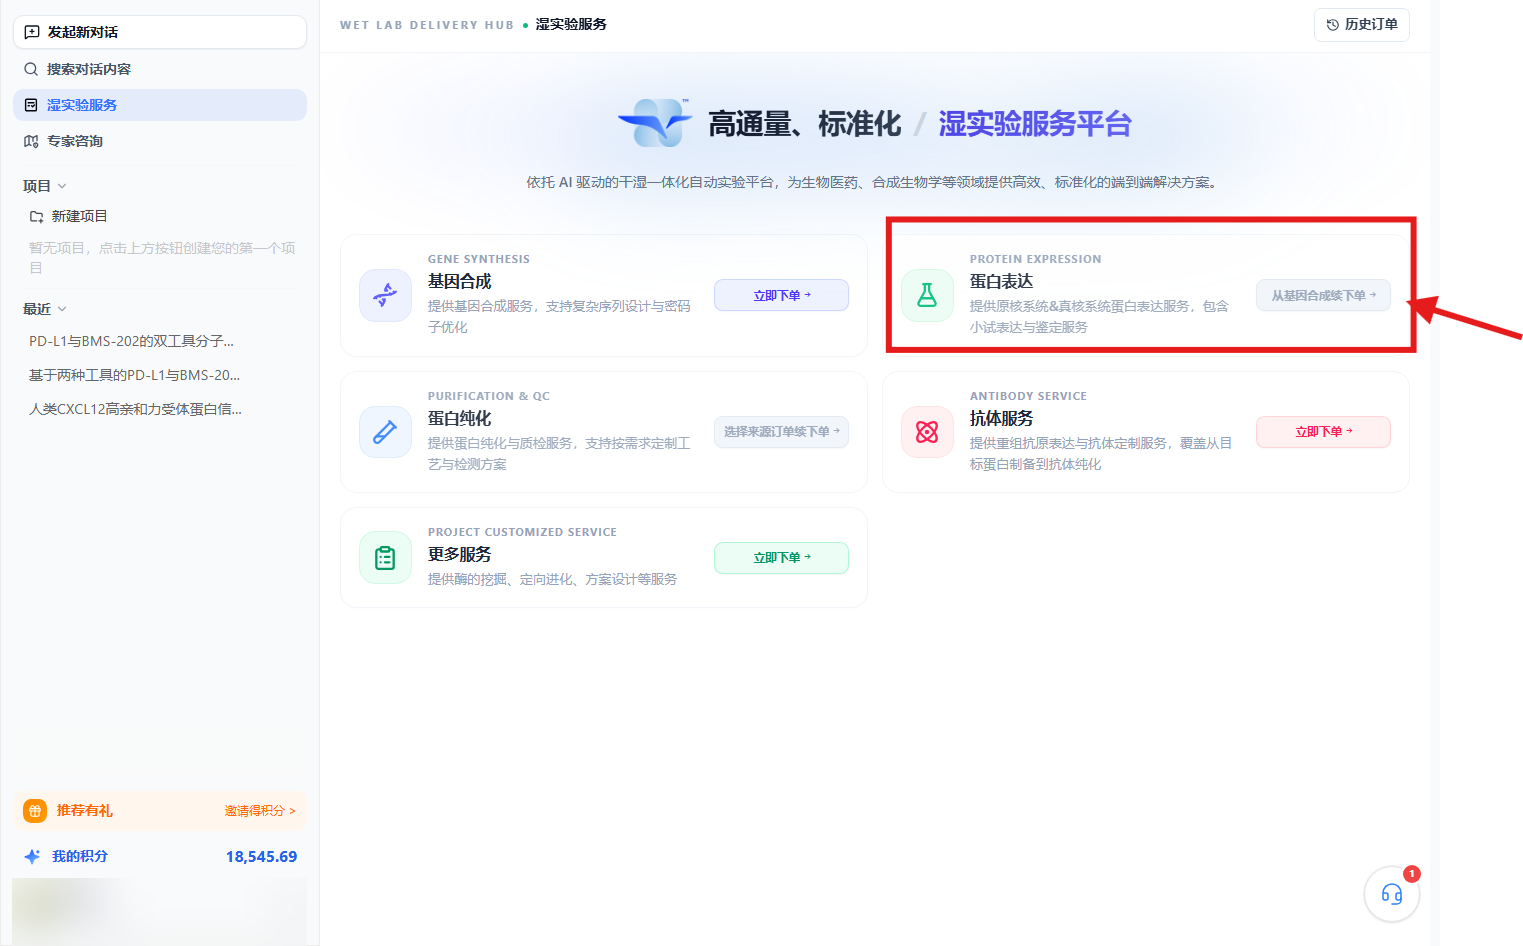This screenshot has width=1523, height=946.
Task: Click the 基因合成 card title
Action: (460, 281)
